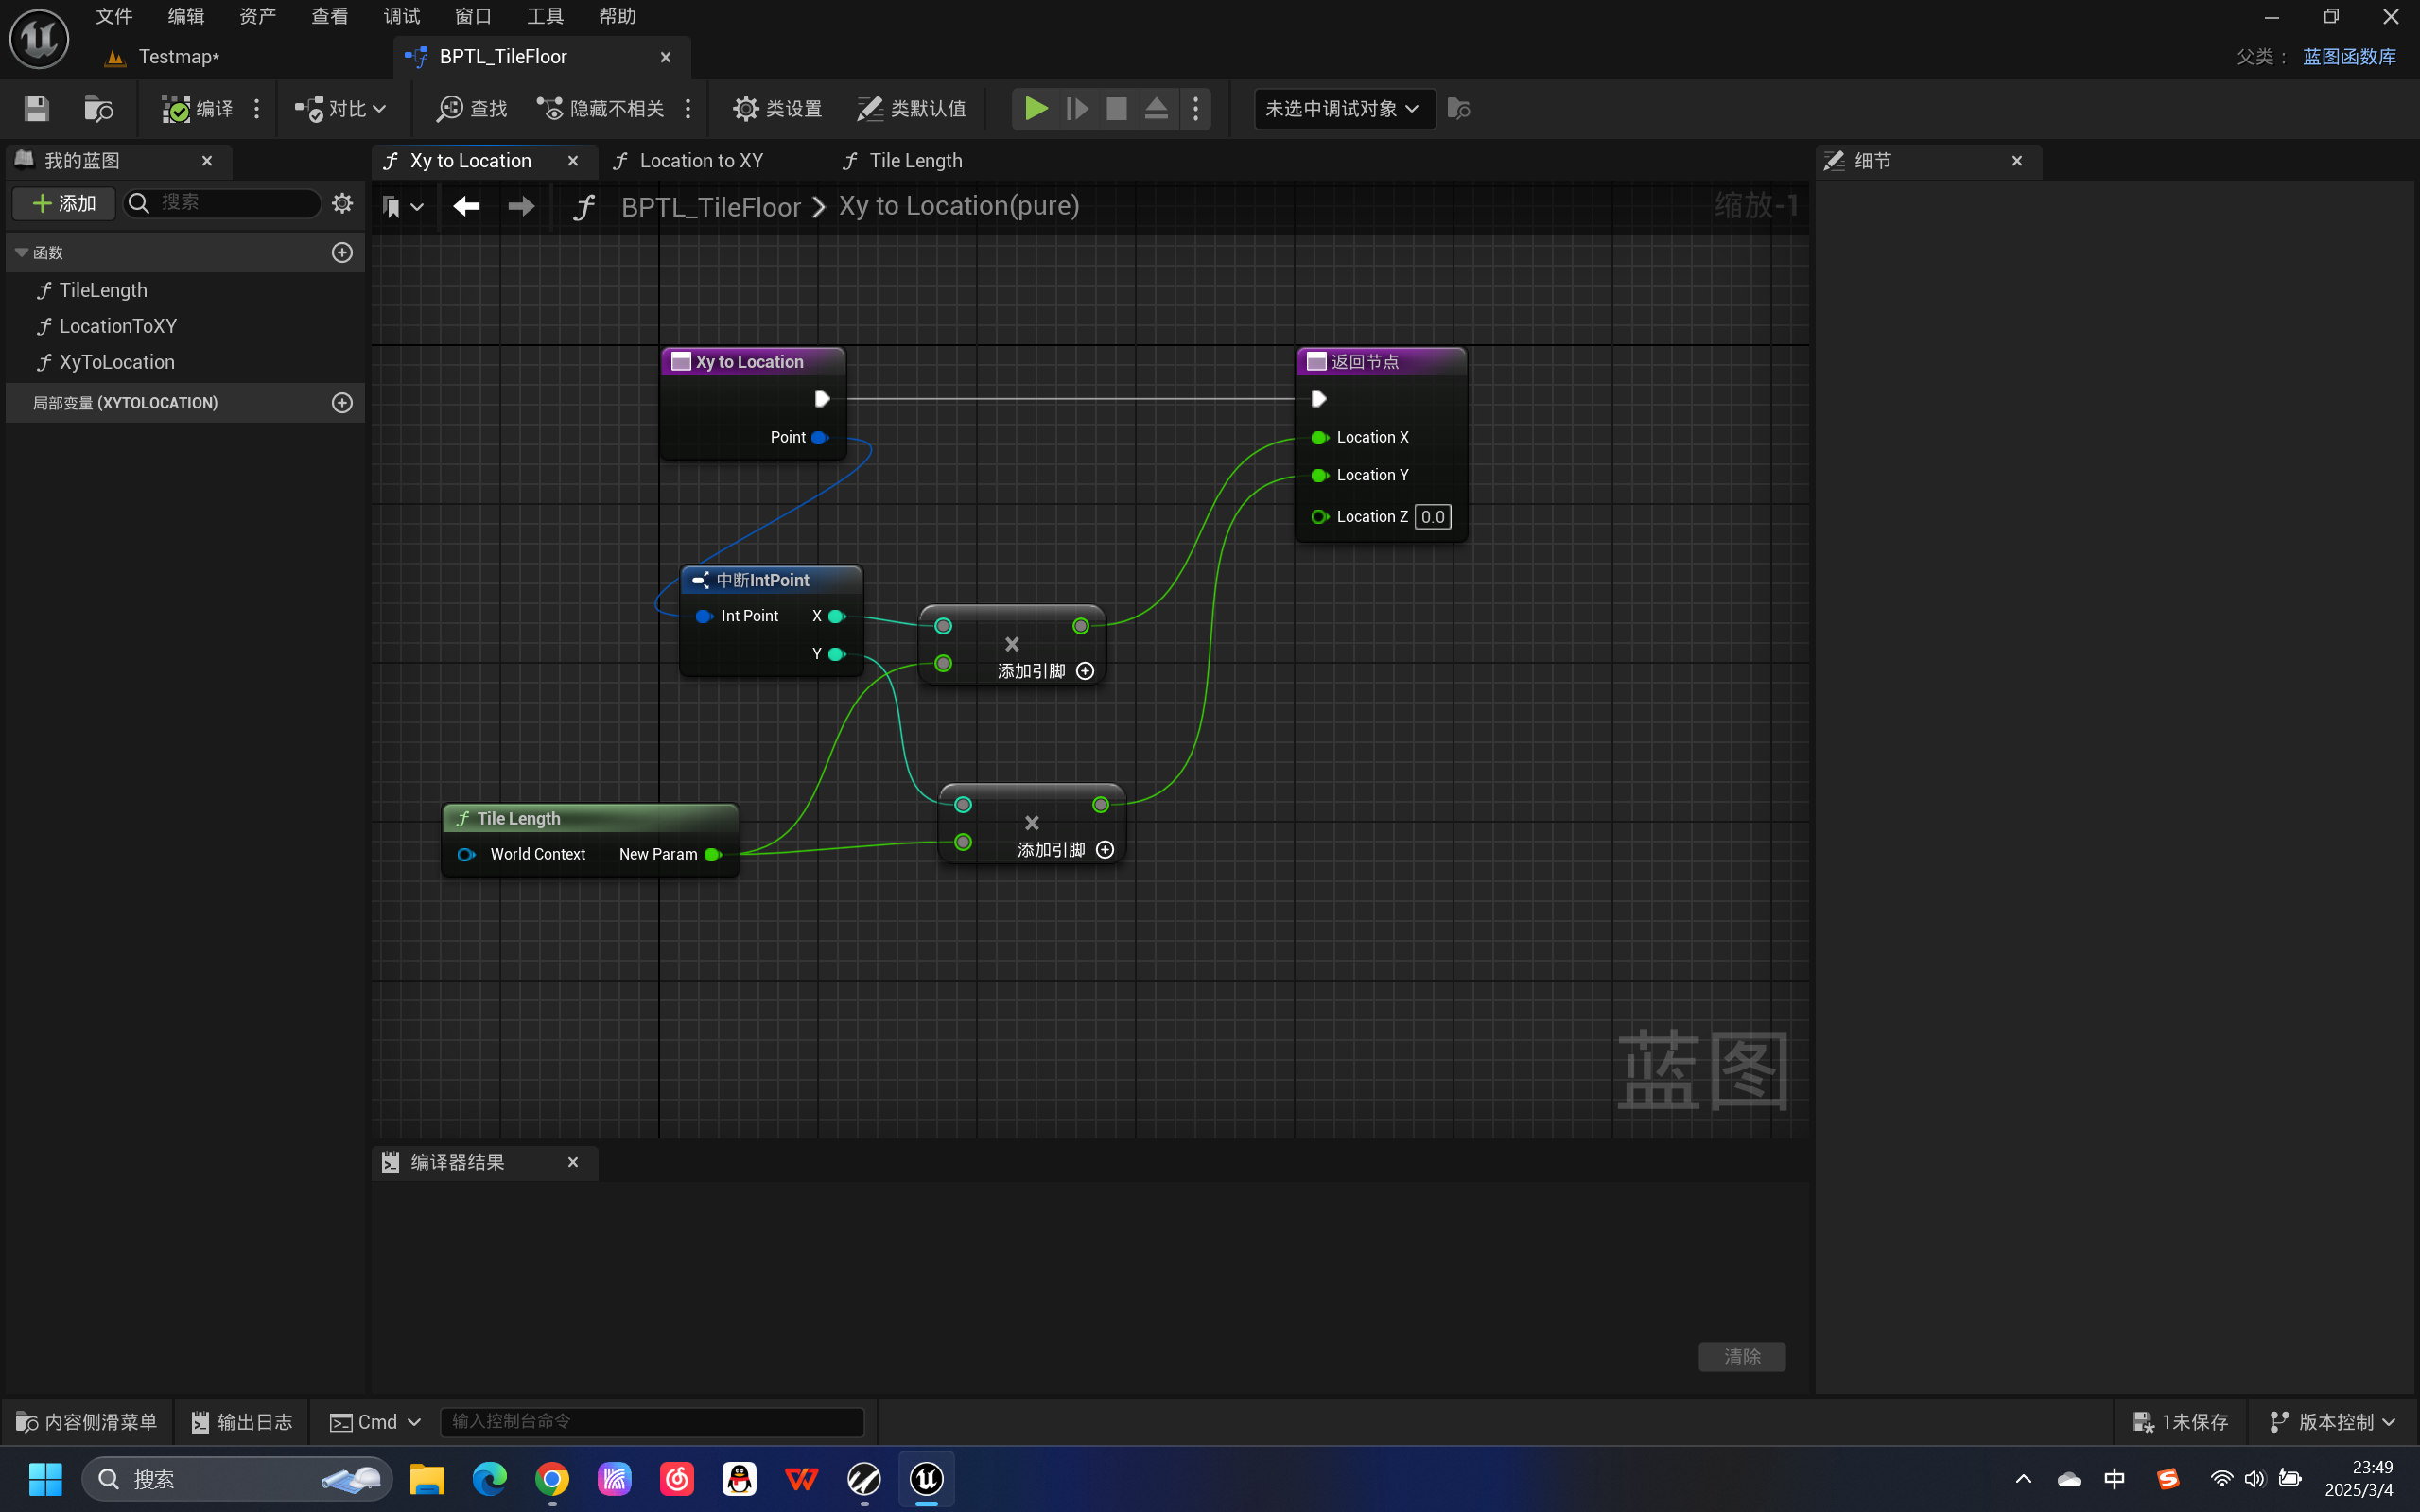This screenshot has height=1512, width=2420.
Task: Toggle 隐藏不相关 hide unrelated nodes
Action: pos(600,108)
